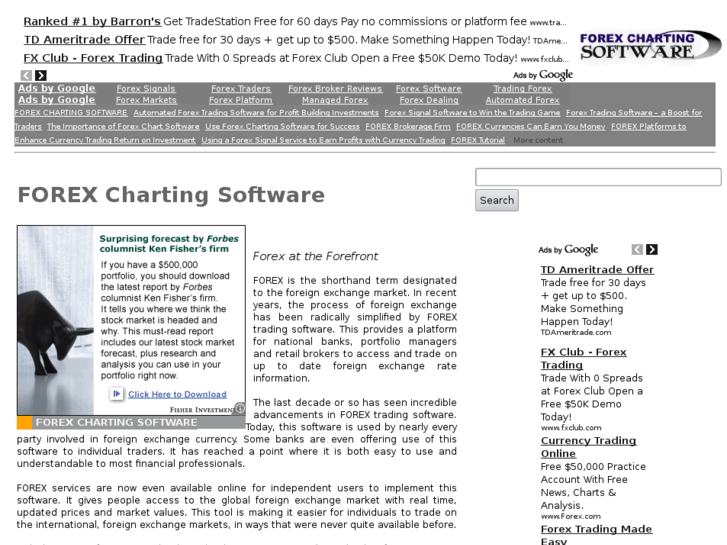This screenshot has width=727, height=545.
Task: Open 'Use Forex Charting Software for Success'
Action: pos(282,127)
